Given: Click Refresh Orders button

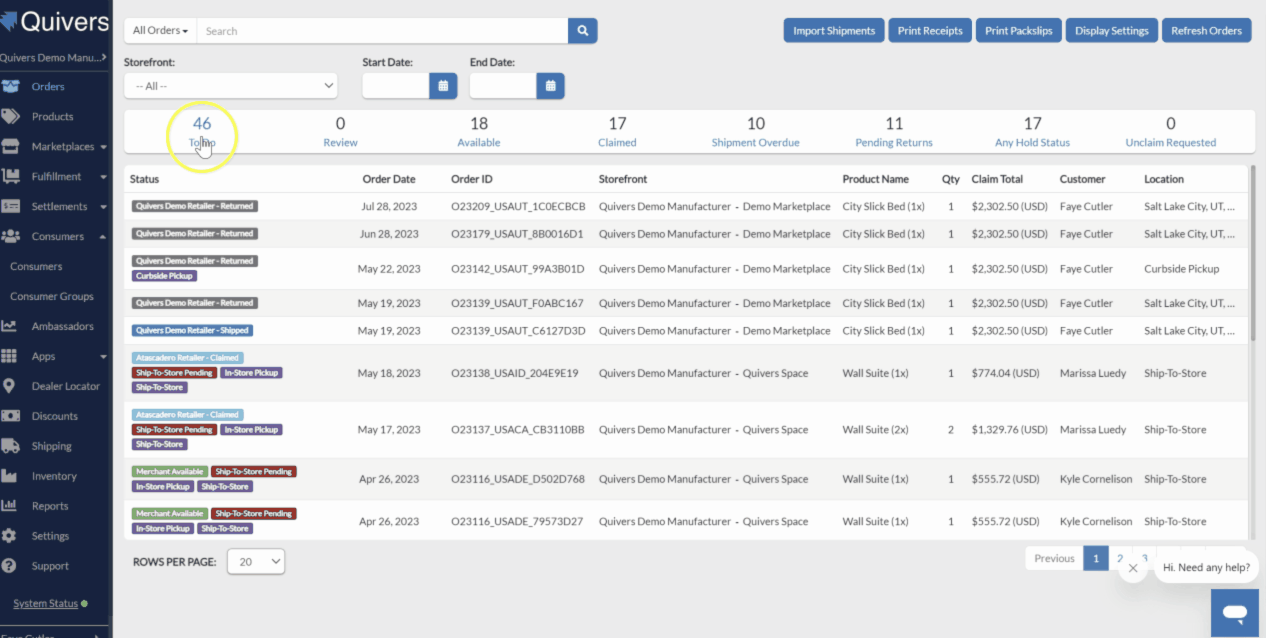Looking at the screenshot, I should click(1206, 31).
